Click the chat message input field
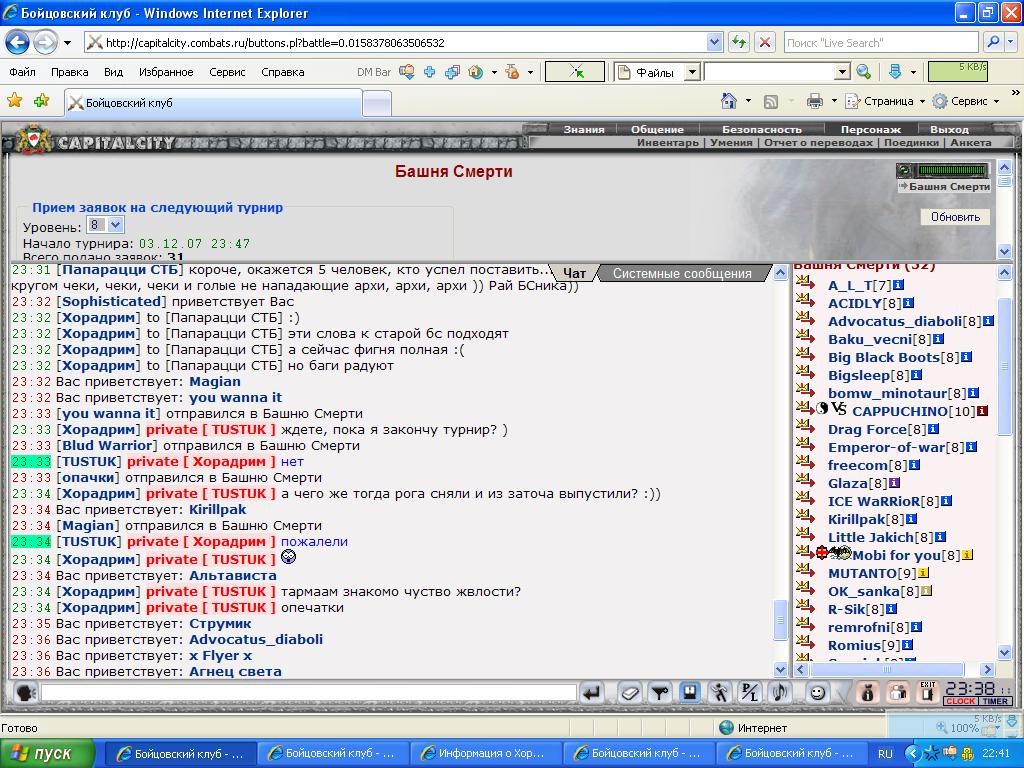 [308, 692]
